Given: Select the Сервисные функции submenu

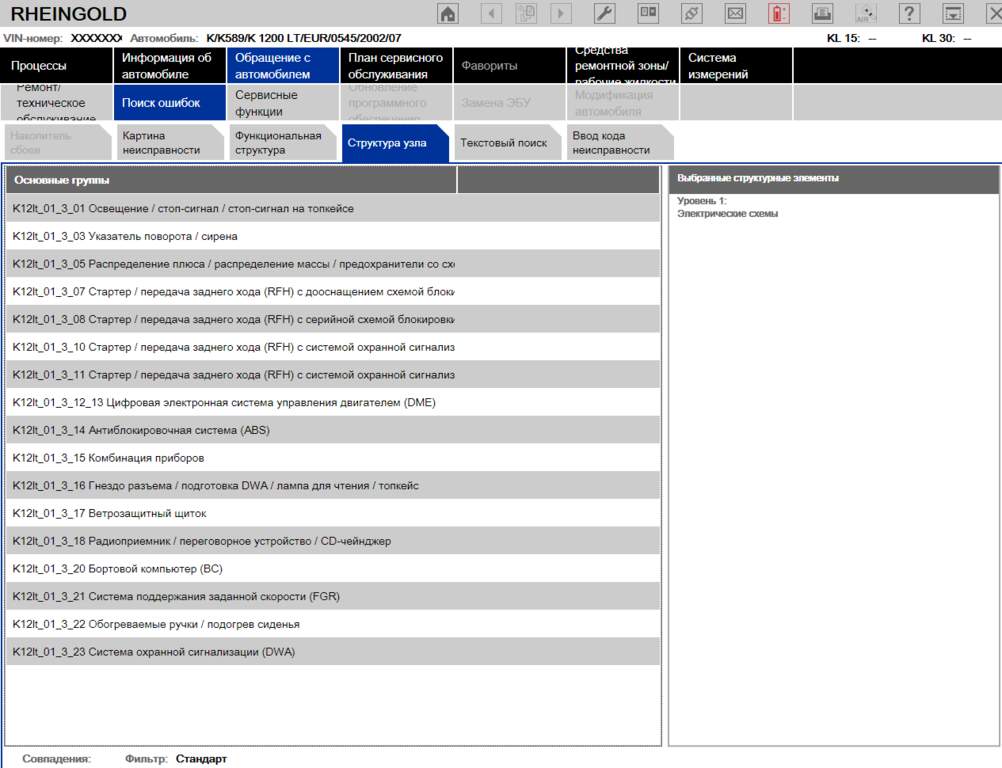Looking at the screenshot, I should 282,103.
